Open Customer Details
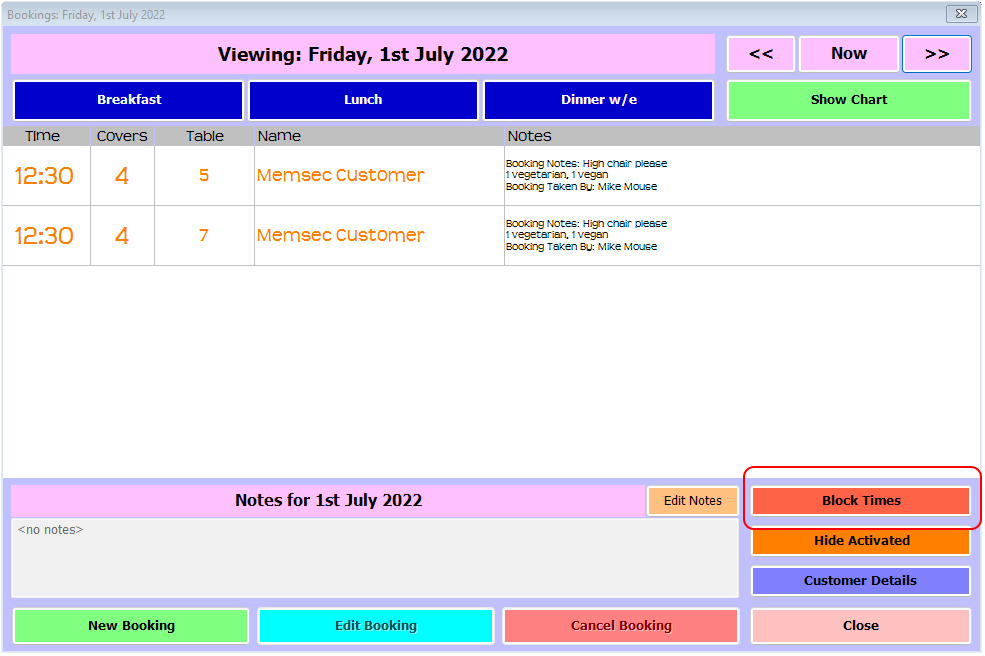This screenshot has width=985, height=656. click(x=861, y=581)
